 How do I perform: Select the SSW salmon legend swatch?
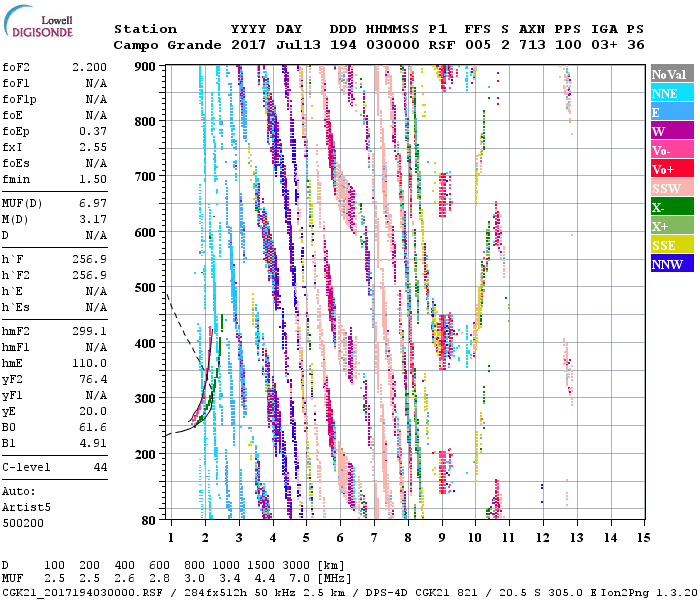672,188
